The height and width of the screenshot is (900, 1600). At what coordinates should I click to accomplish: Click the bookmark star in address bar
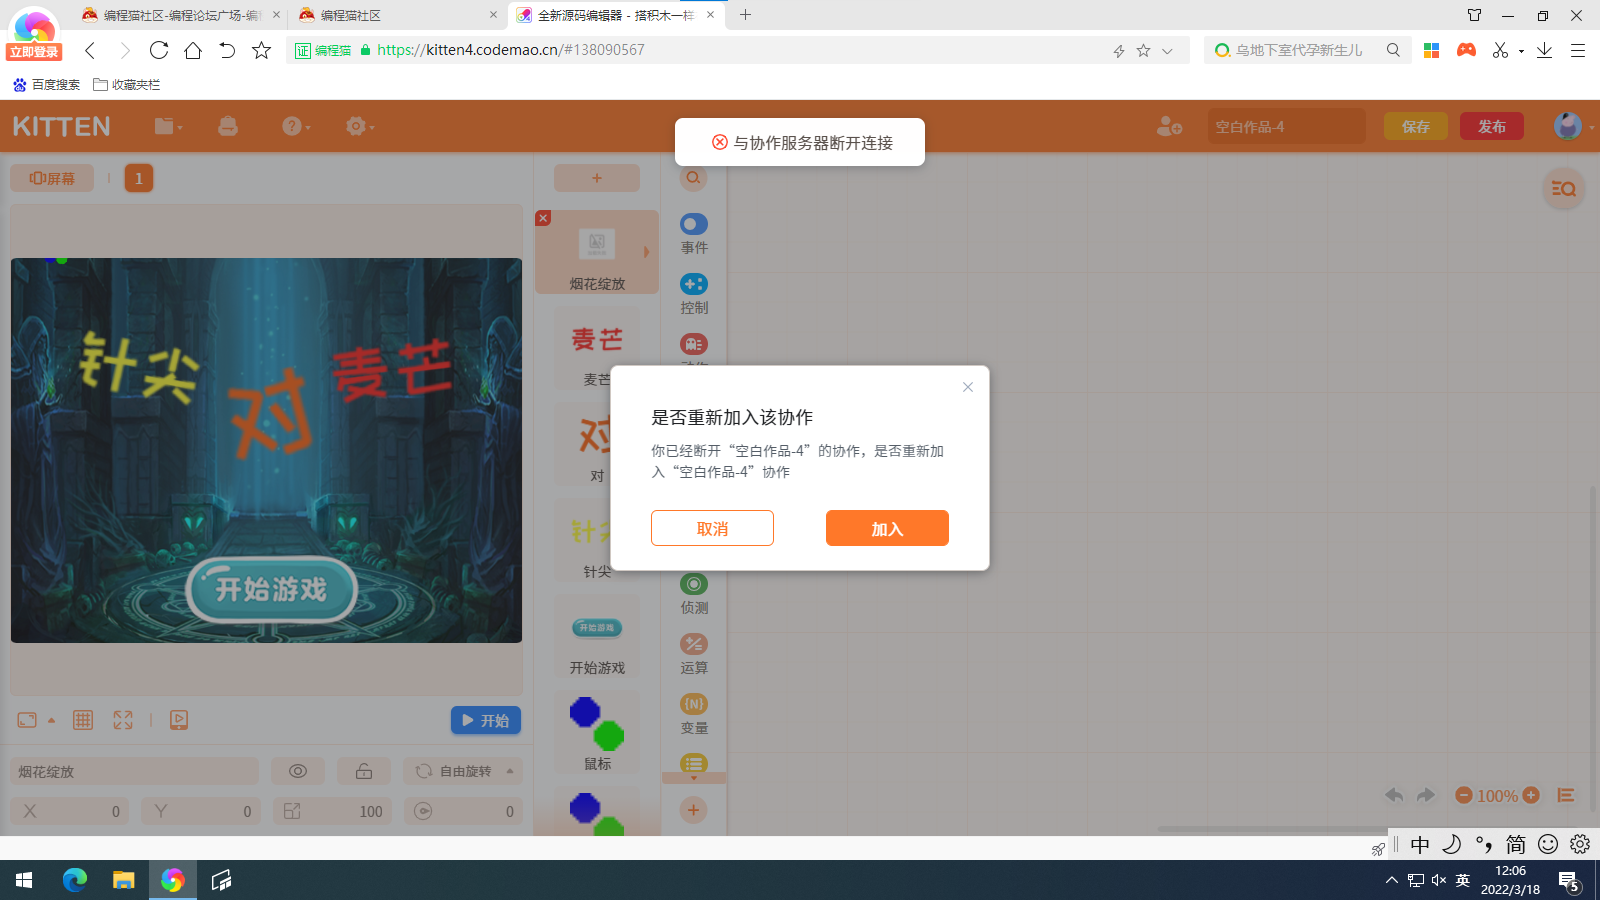[1143, 50]
